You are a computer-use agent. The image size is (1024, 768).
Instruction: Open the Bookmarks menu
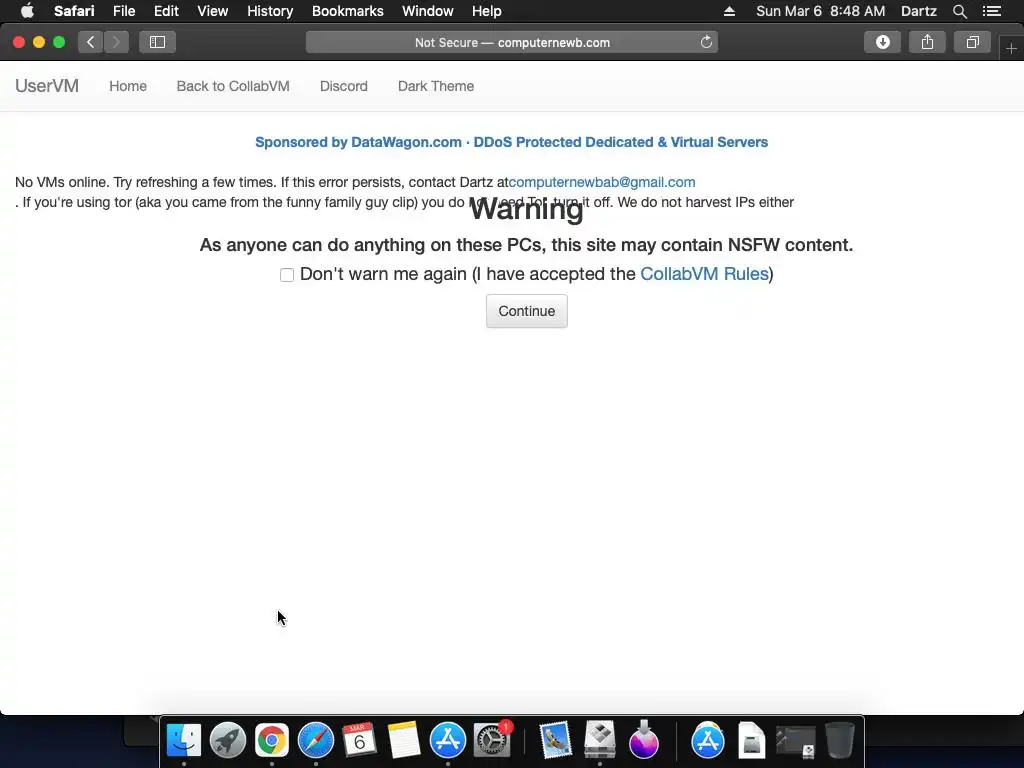pos(347,11)
